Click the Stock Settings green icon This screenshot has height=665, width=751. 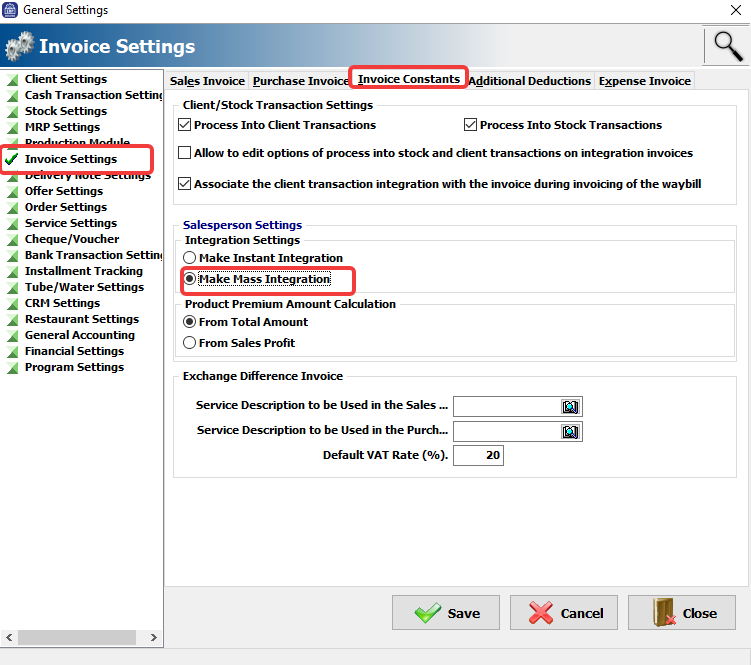(12, 112)
